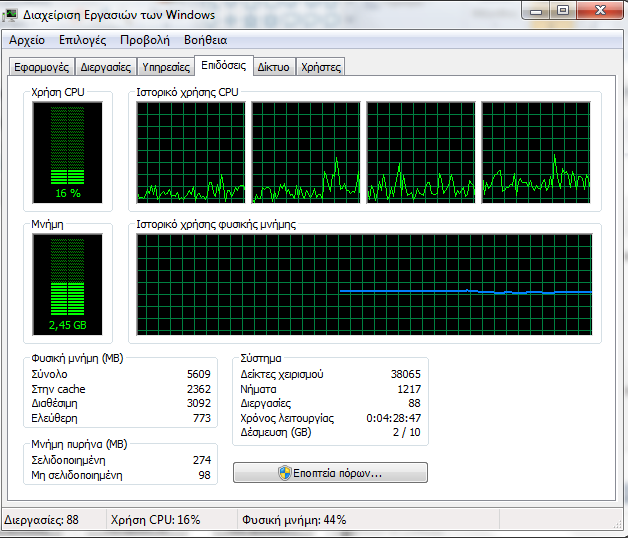This screenshot has width=628, height=538.
Task: Click the Στην cache value 2362
Action: pos(199,389)
